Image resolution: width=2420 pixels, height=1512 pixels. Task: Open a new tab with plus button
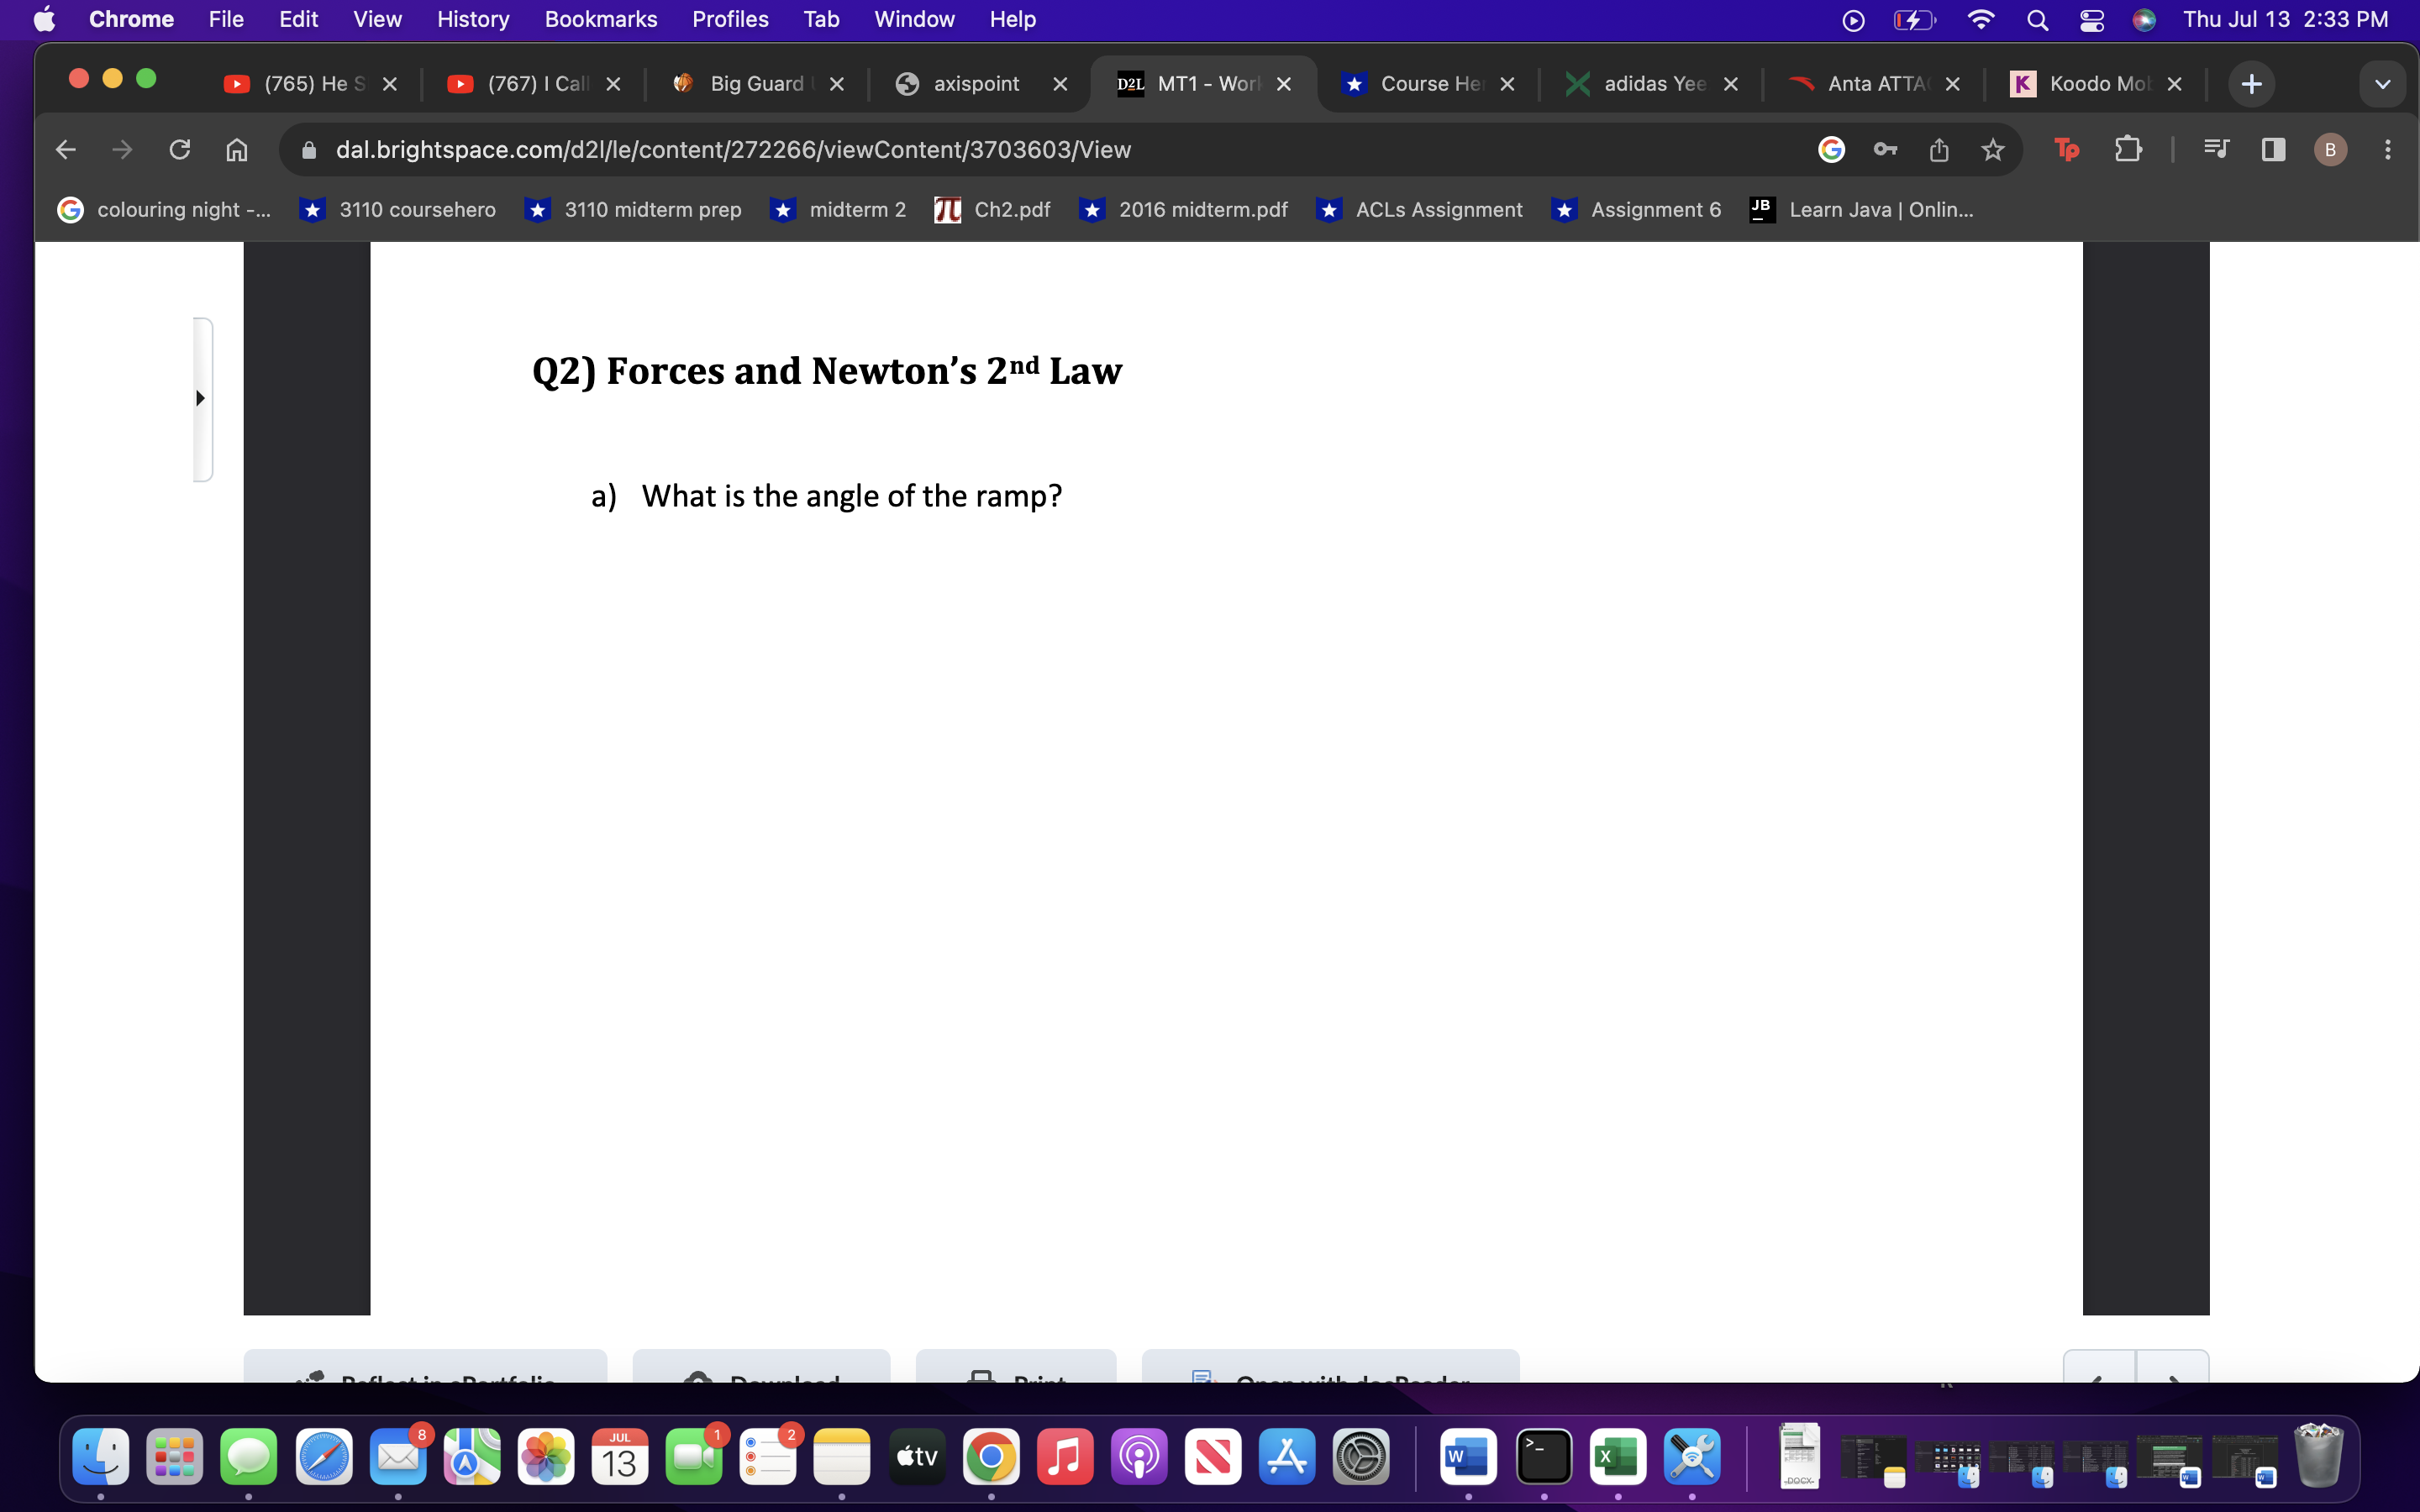(2251, 84)
